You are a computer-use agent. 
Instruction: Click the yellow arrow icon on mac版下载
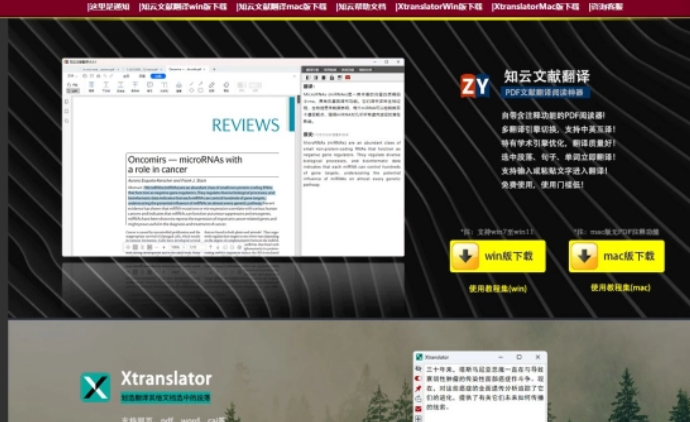584,256
